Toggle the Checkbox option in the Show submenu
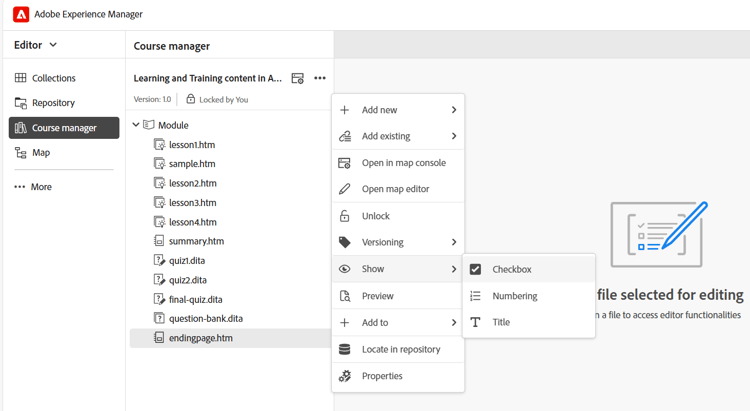This screenshot has height=411, width=750. 511,269
